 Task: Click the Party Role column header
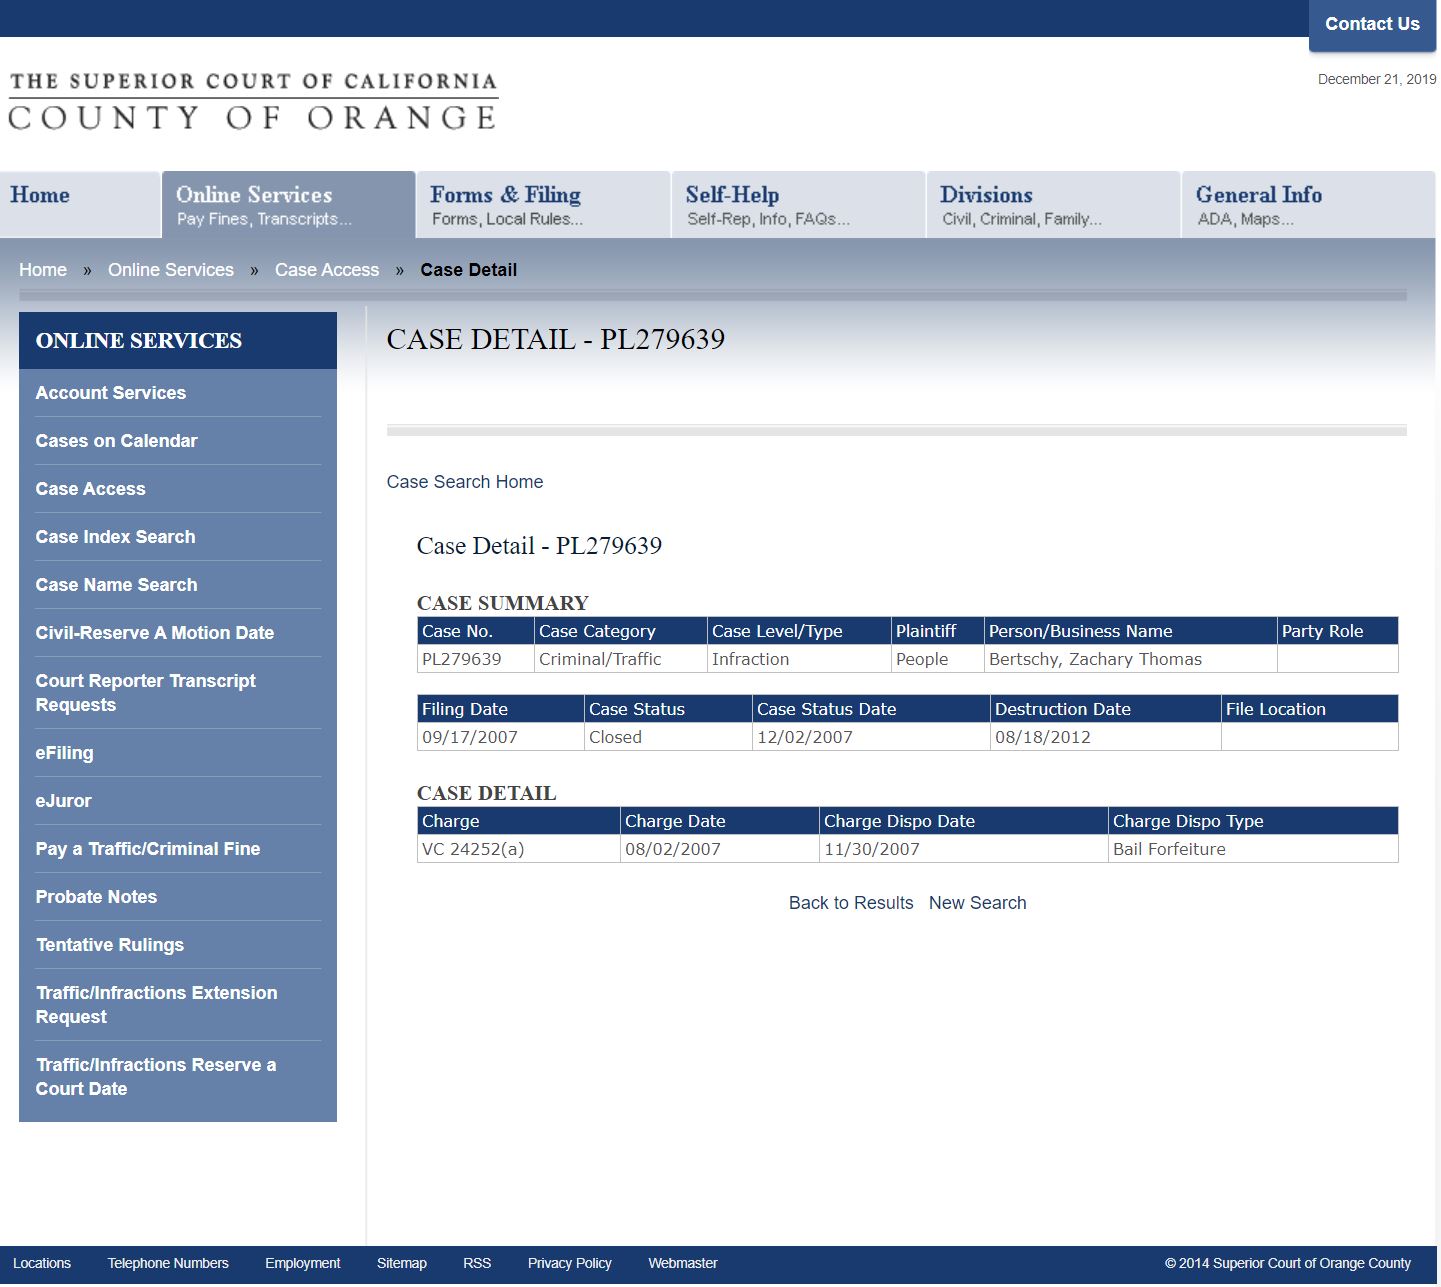[1337, 631]
